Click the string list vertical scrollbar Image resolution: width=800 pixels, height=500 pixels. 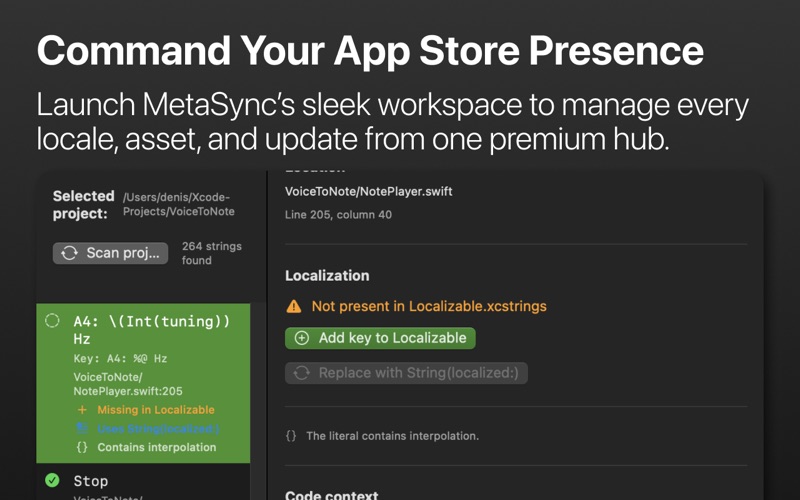click(x=259, y=401)
